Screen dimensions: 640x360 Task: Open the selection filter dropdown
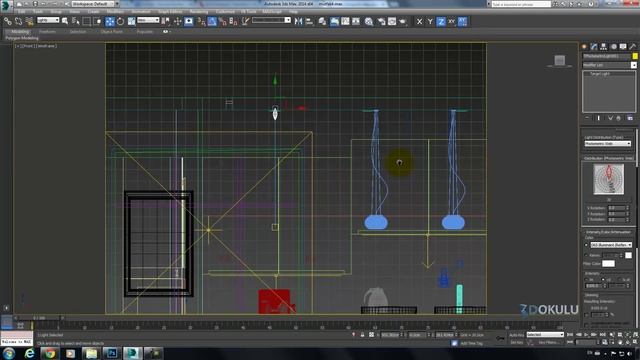click(48, 20)
